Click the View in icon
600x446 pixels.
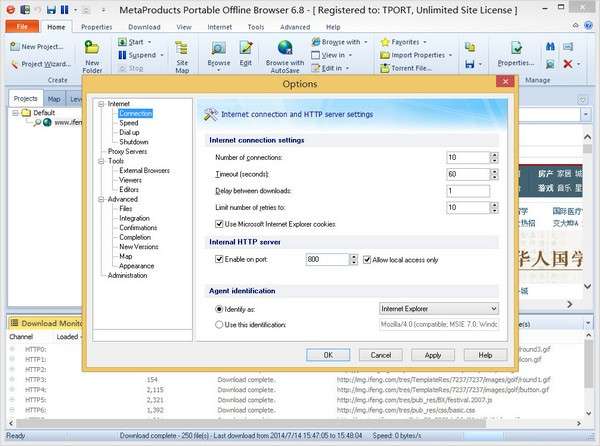(316, 55)
